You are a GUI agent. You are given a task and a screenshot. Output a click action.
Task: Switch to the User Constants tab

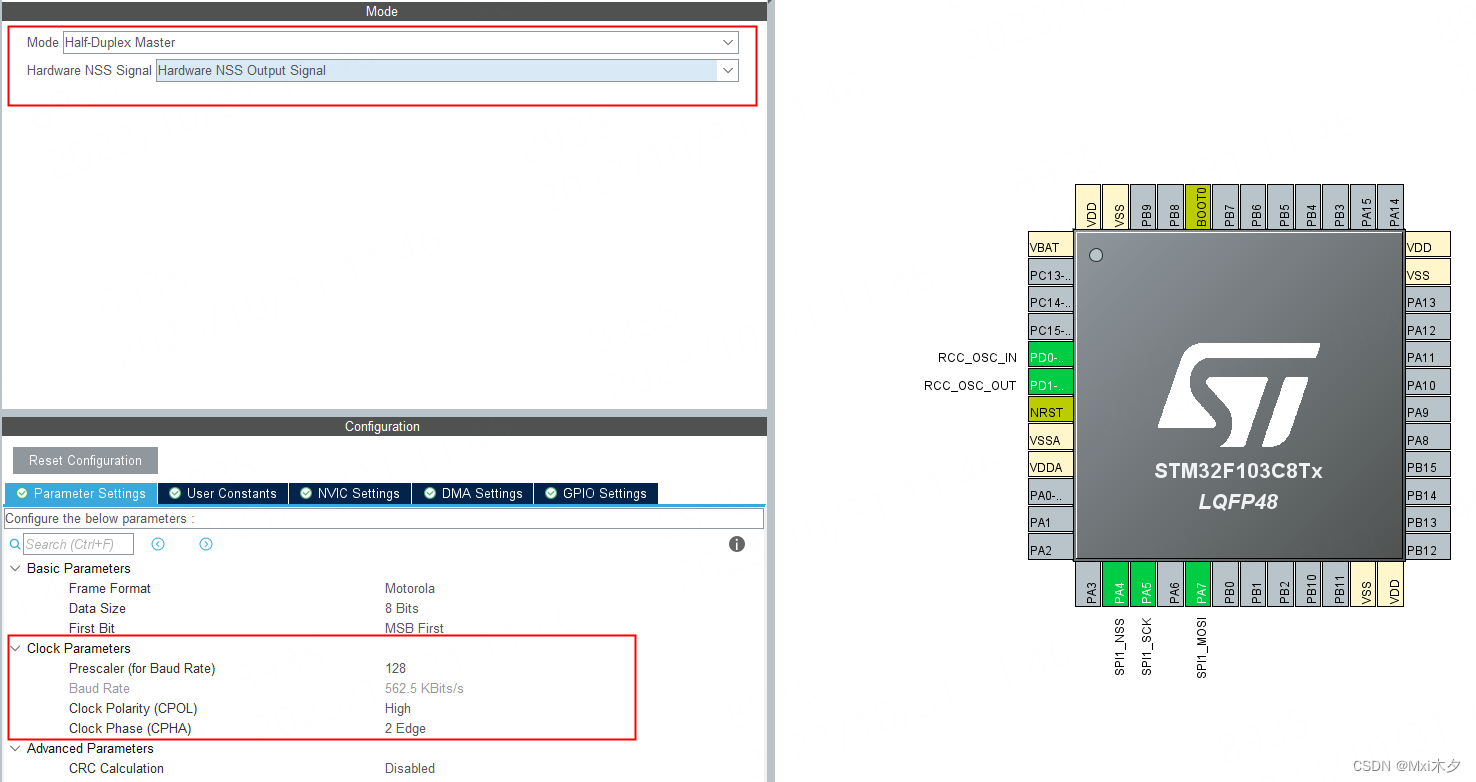[222, 493]
